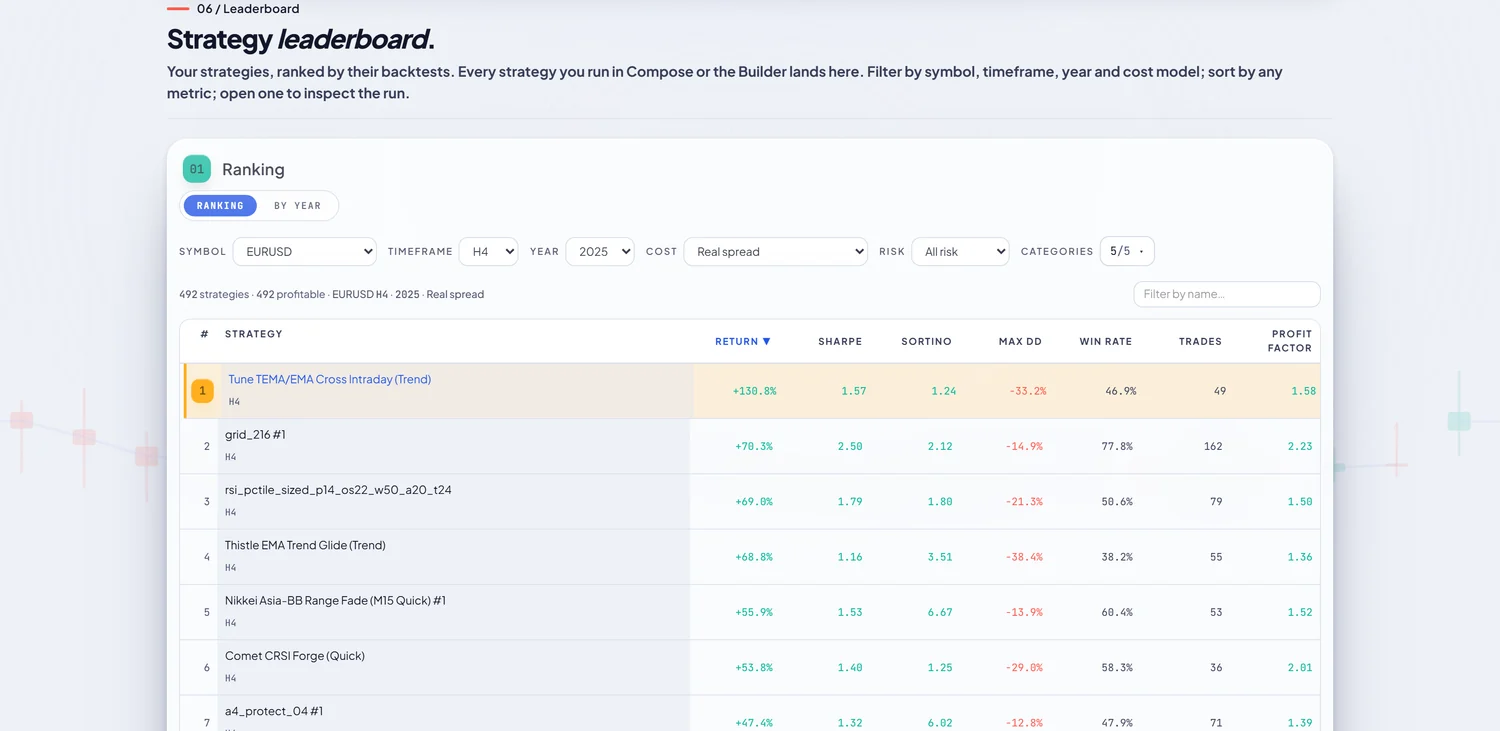Open Nikkei Asia-BB Range Fade (M15 Quick) #1
This screenshot has height=731, width=1500.
[335, 600]
